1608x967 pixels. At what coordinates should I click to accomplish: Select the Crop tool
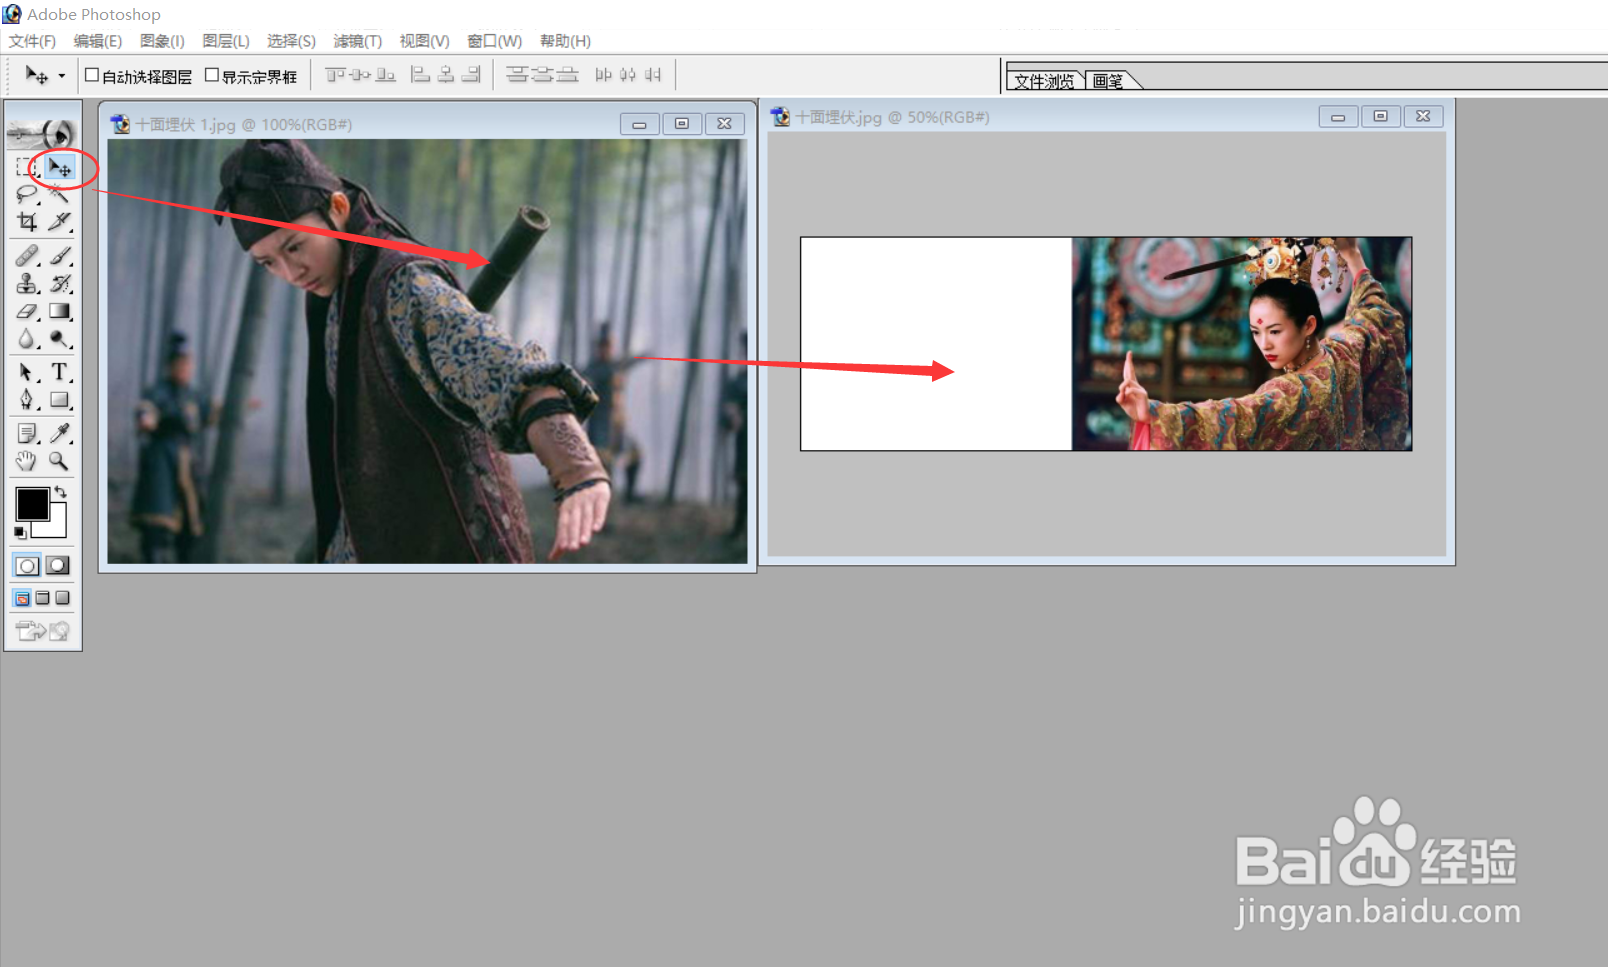27,222
